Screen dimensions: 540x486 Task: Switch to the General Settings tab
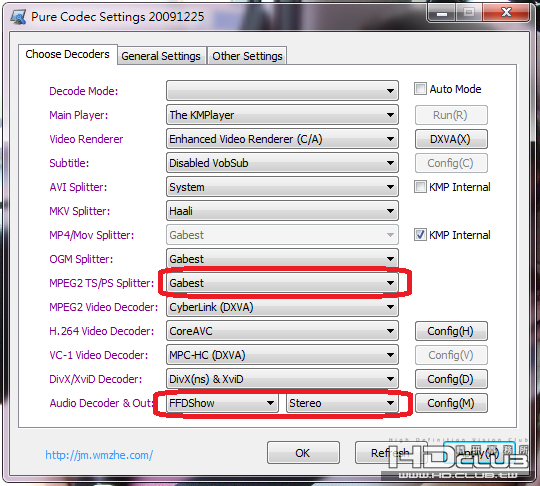coord(161,56)
